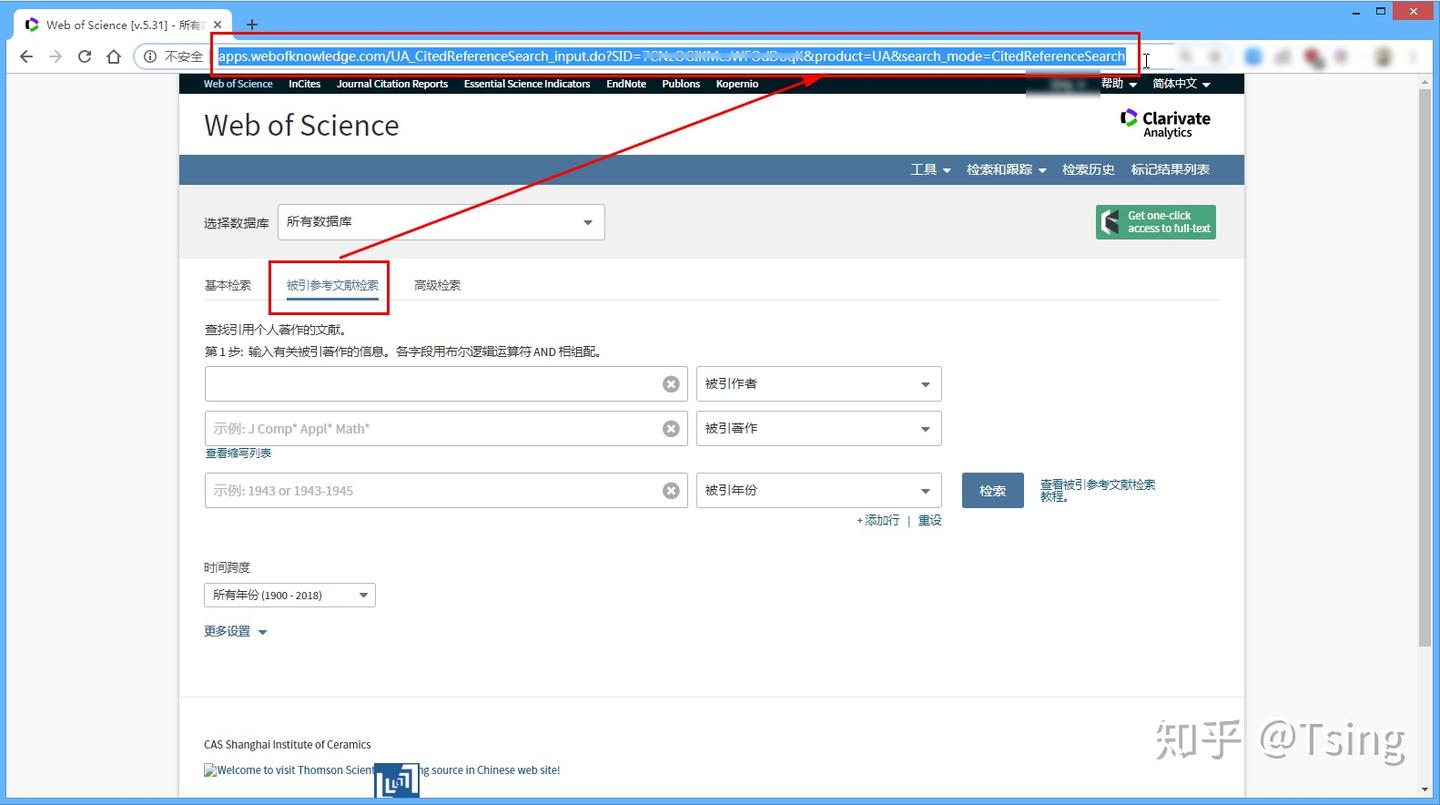This screenshot has height=805, width=1440.
Task: Click the Clarivate Analytics logo
Action: tap(1165, 124)
